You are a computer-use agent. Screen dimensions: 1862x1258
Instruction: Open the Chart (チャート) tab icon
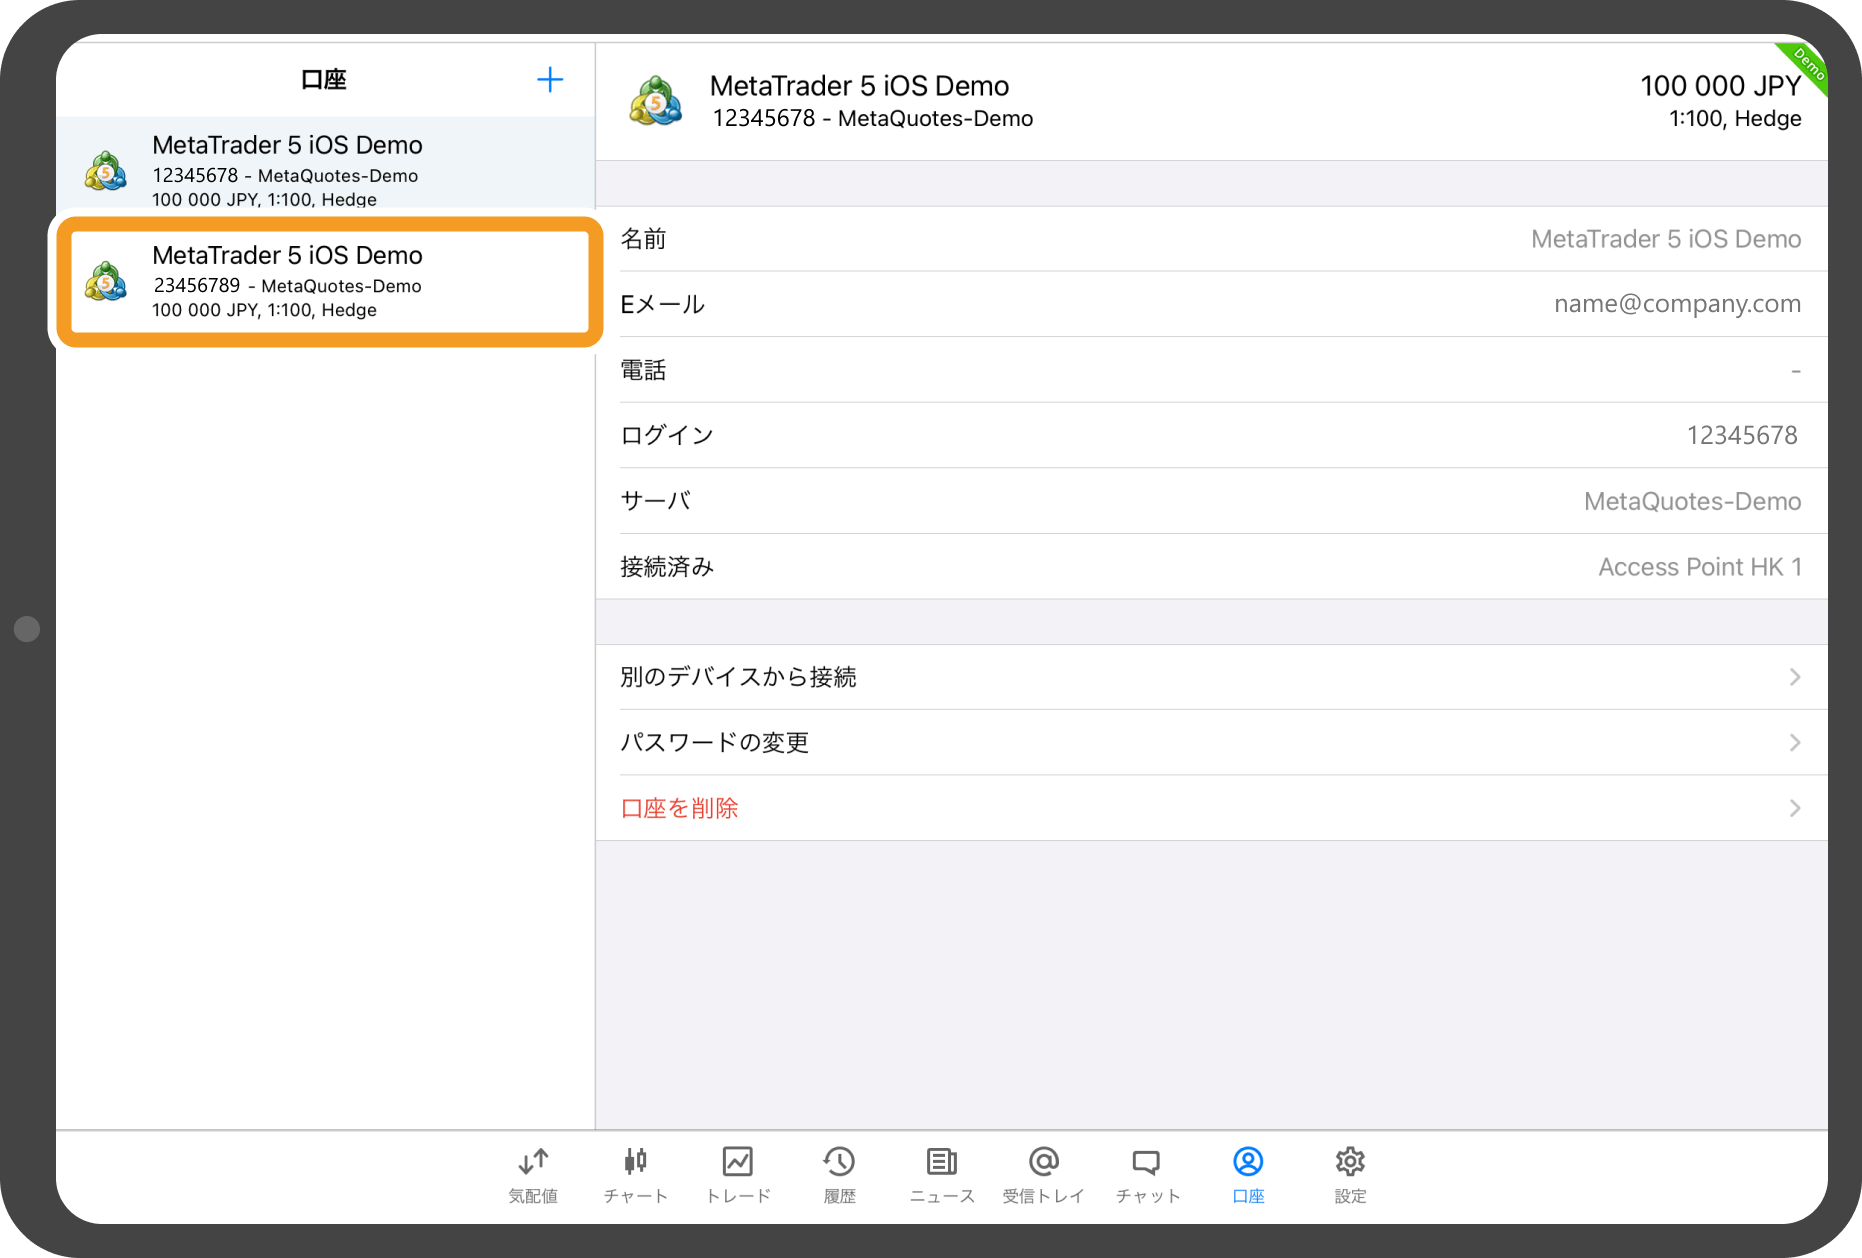pos(635,1162)
